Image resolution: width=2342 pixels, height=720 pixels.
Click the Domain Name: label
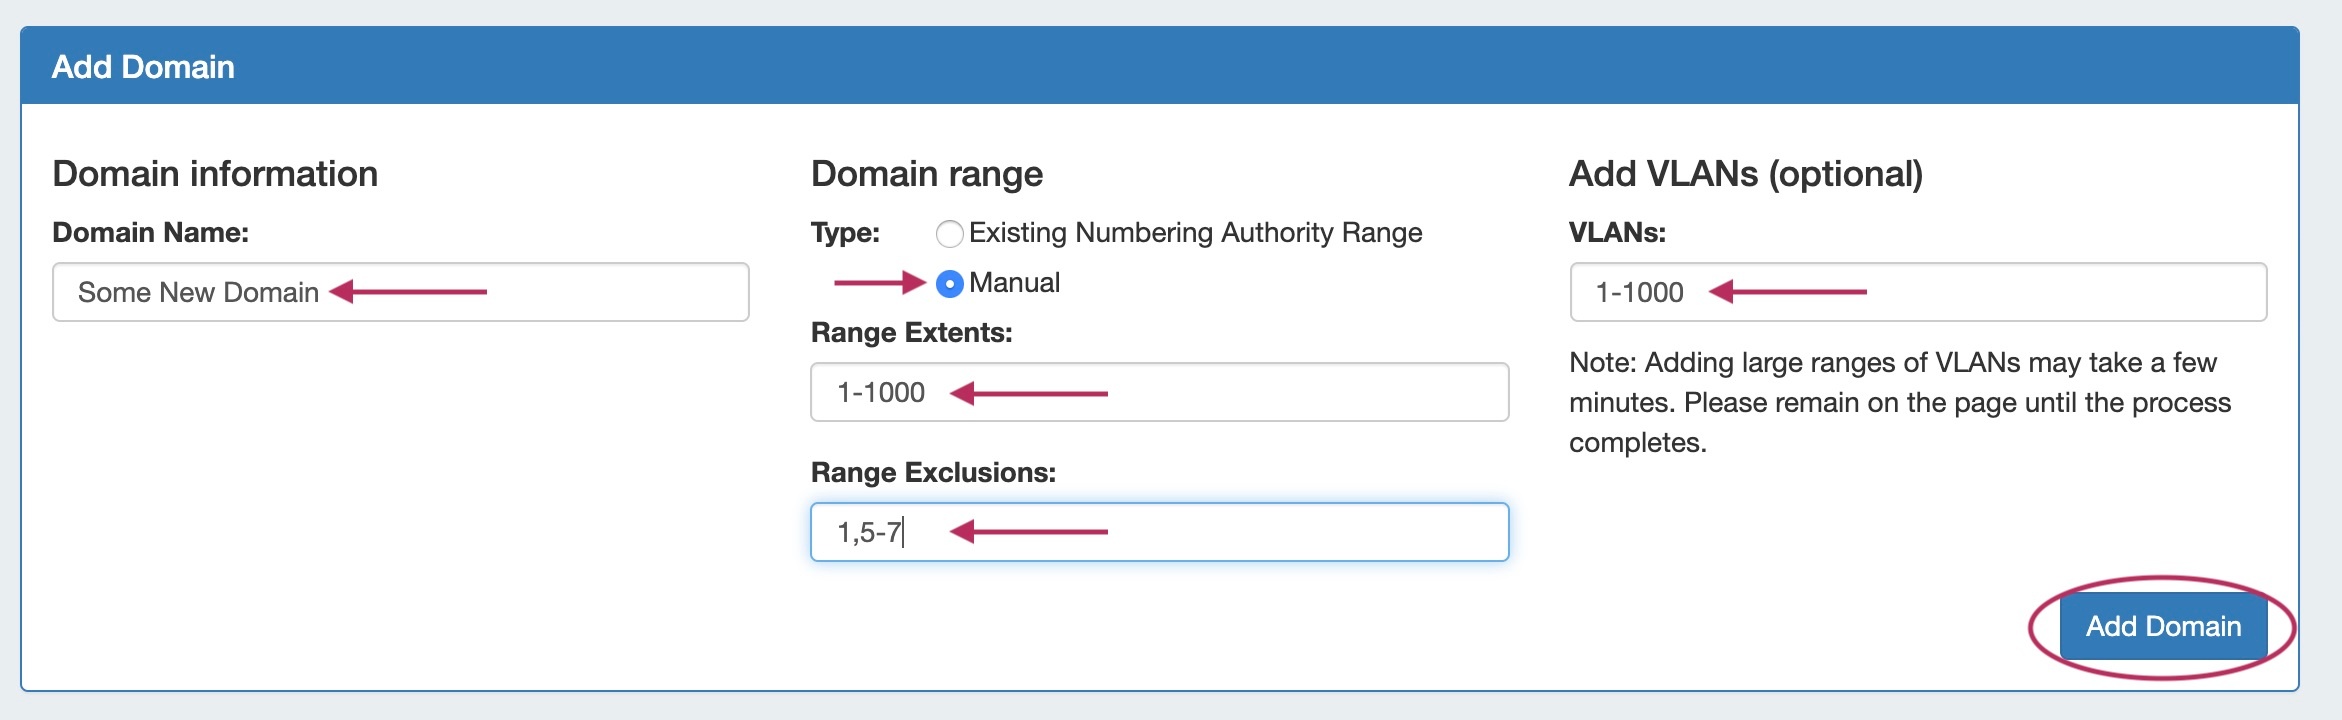click(150, 233)
